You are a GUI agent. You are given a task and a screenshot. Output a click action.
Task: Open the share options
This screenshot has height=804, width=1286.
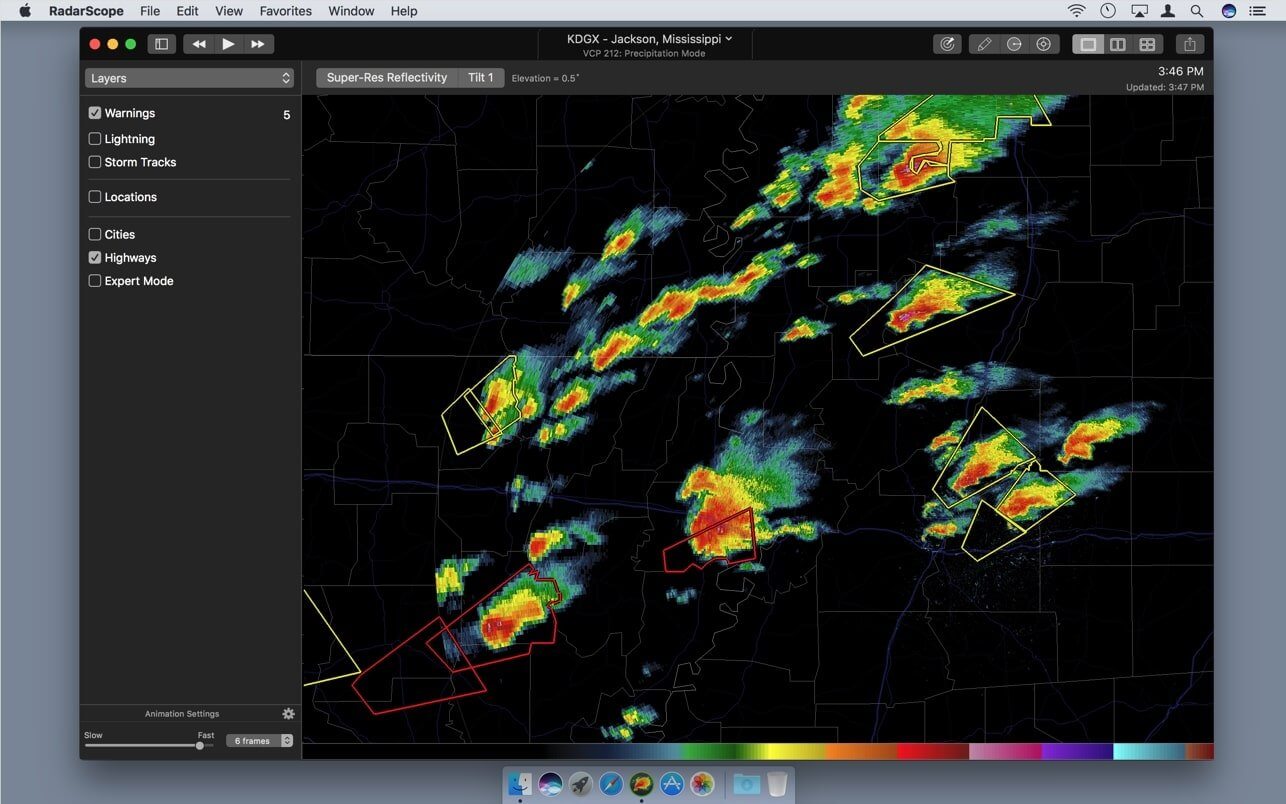(1189, 44)
